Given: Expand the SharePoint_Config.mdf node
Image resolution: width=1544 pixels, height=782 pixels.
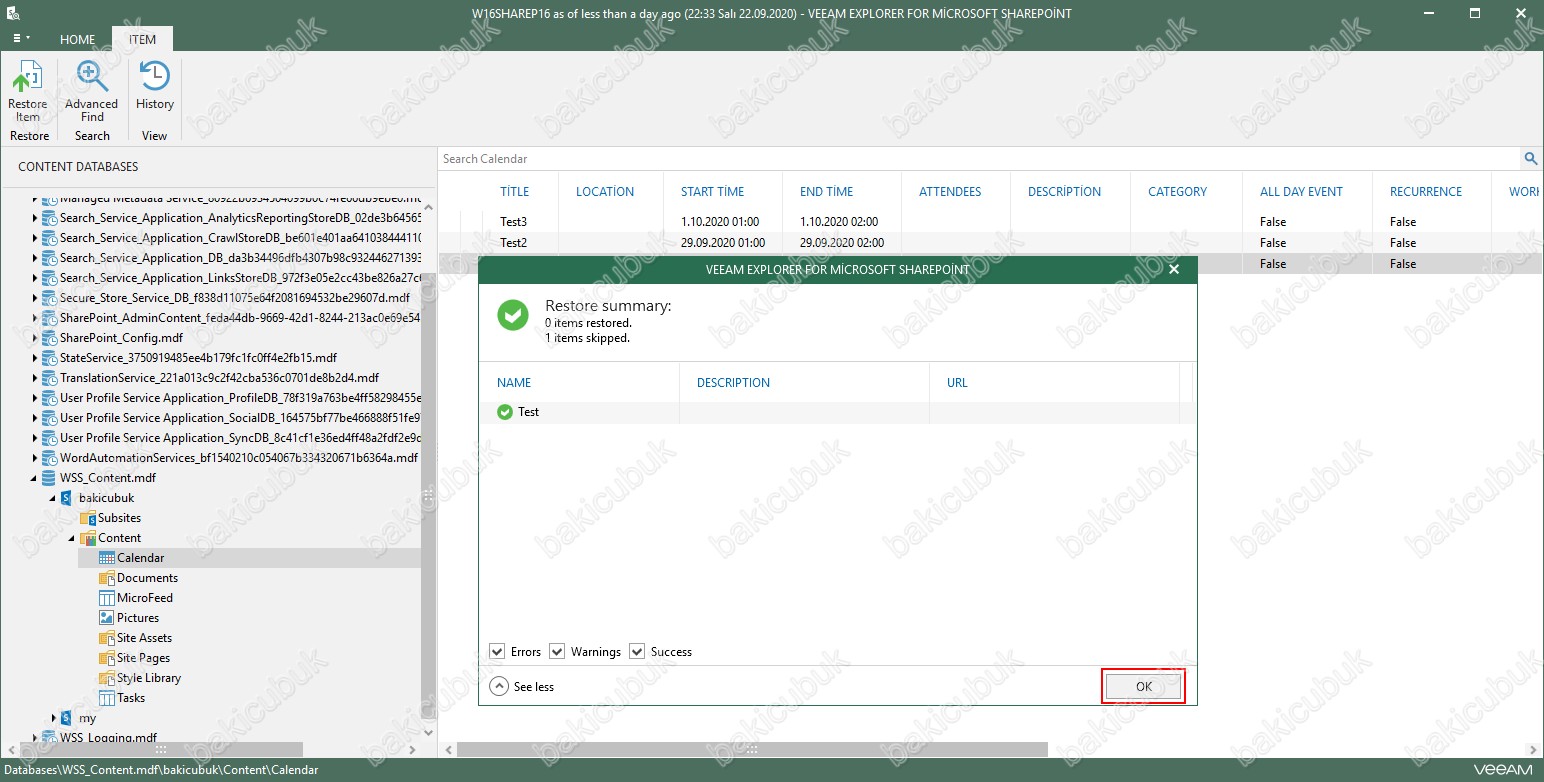Looking at the screenshot, I should (34, 338).
